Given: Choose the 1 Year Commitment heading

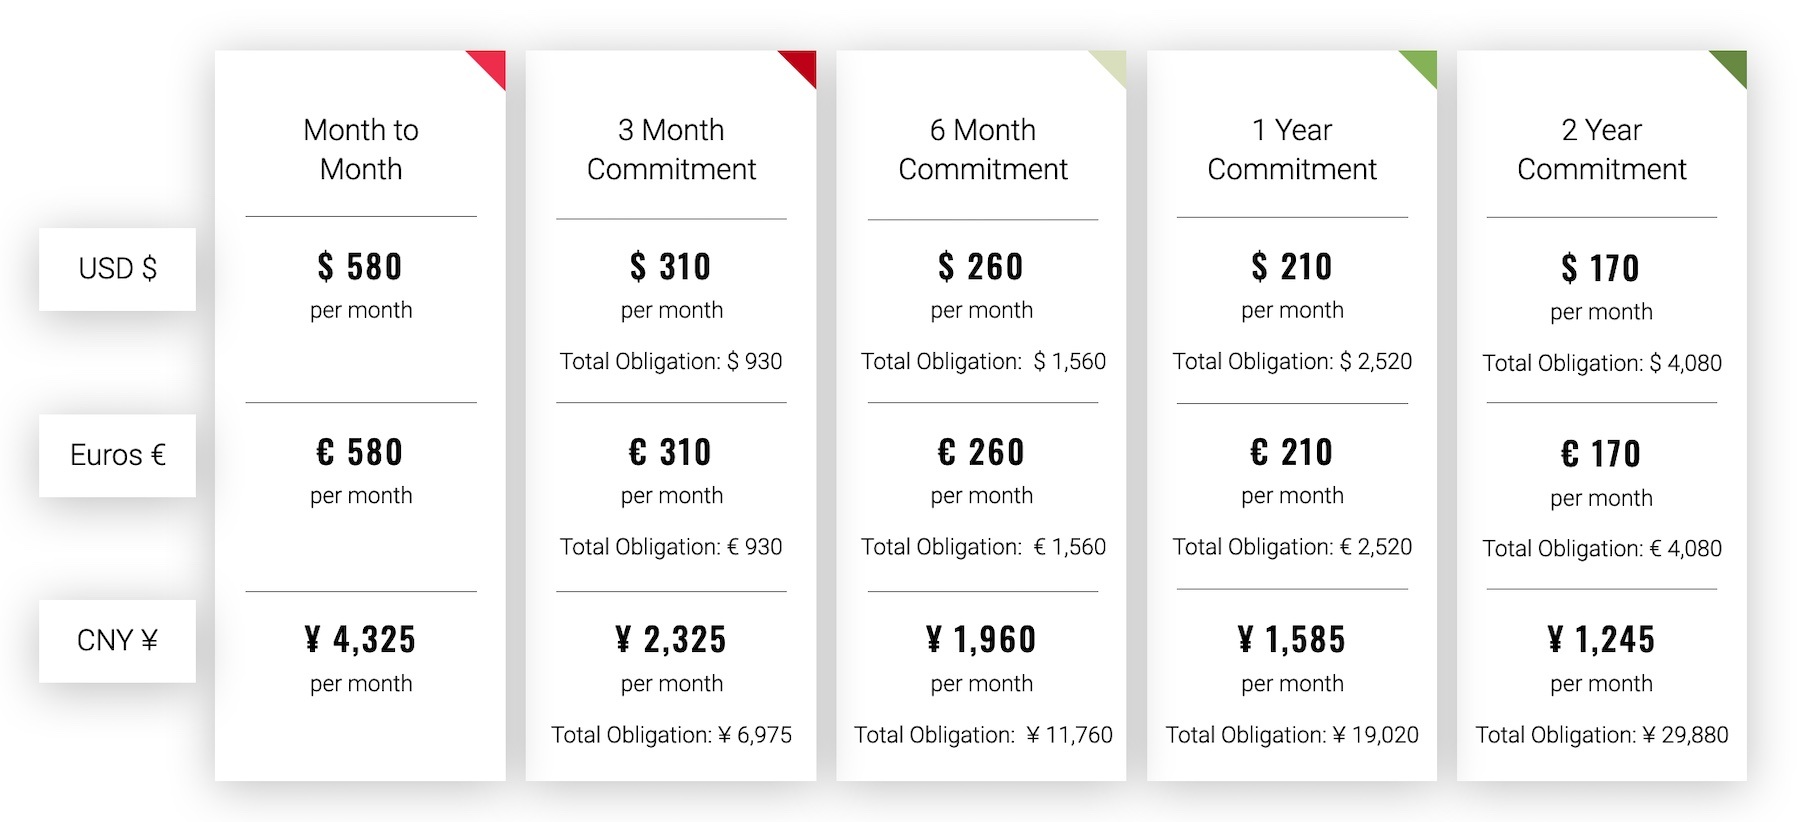Looking at the screenshot, I should click(x=1292, y=149).
